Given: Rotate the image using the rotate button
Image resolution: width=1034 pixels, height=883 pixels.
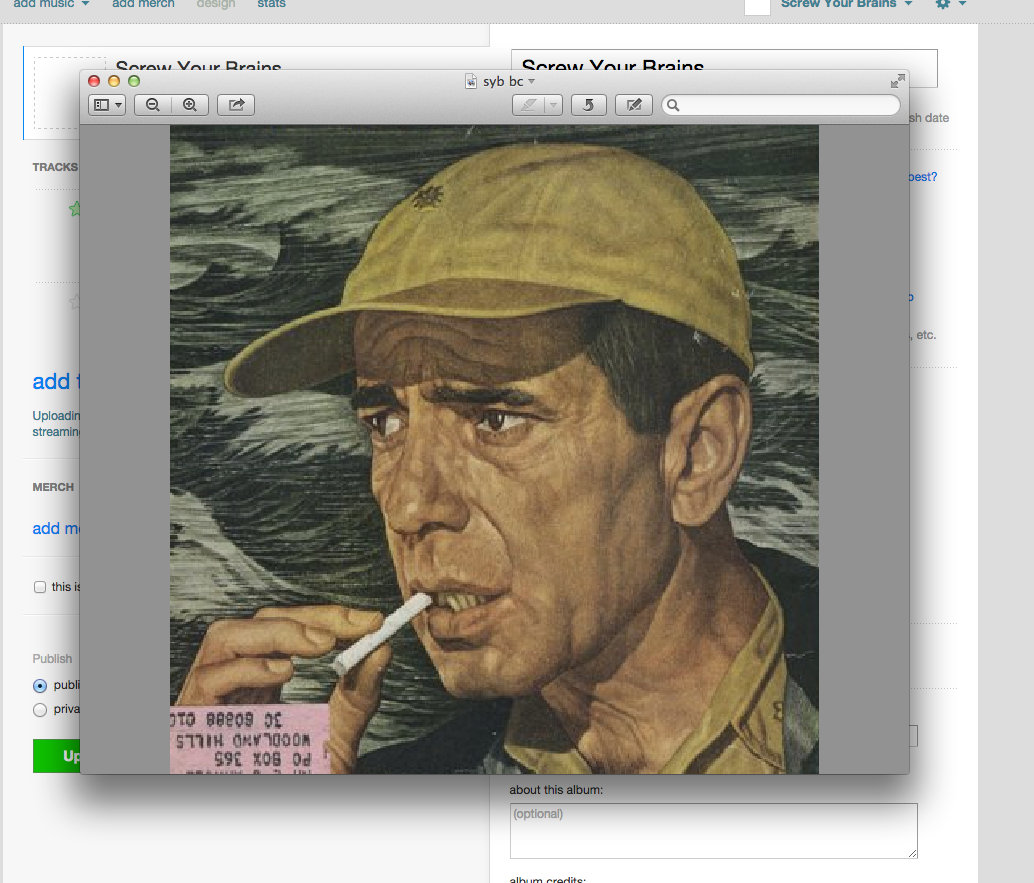Looking at the screenshot, I should point(589,105).
